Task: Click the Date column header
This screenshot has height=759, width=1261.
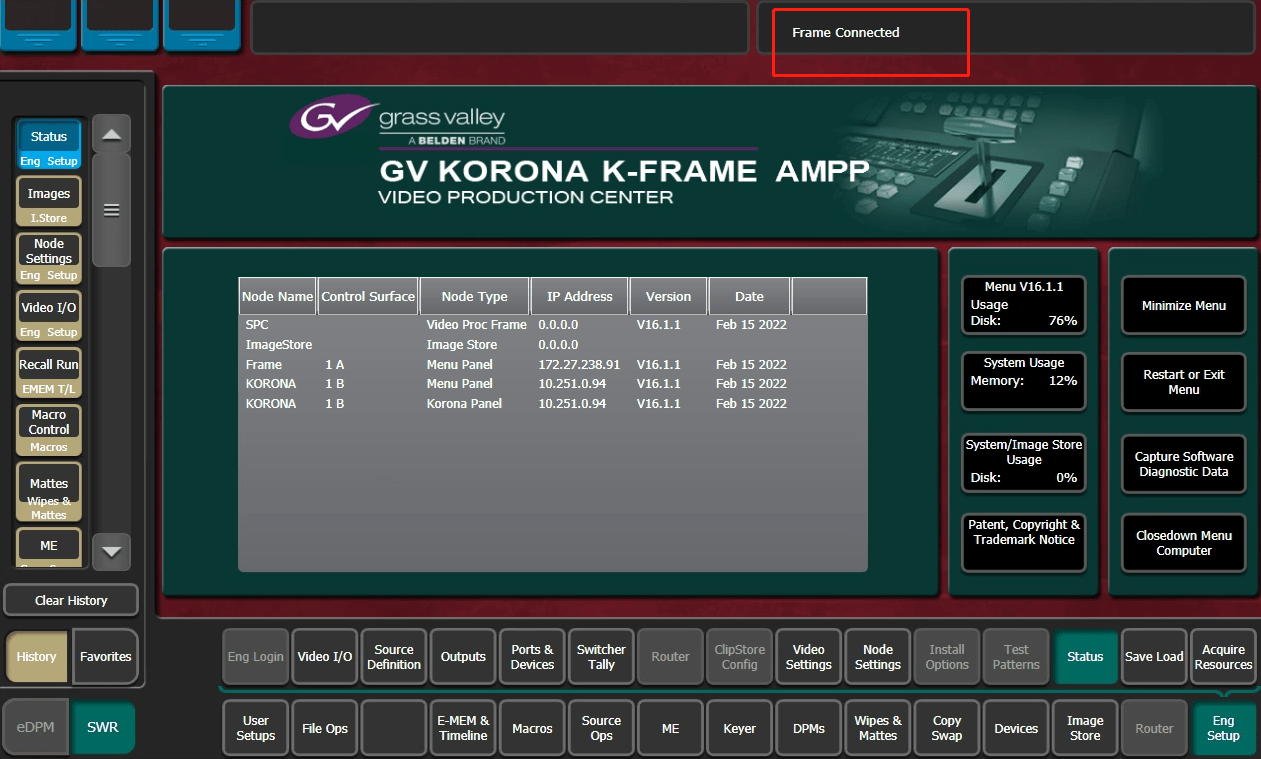Action: [749, 296]
